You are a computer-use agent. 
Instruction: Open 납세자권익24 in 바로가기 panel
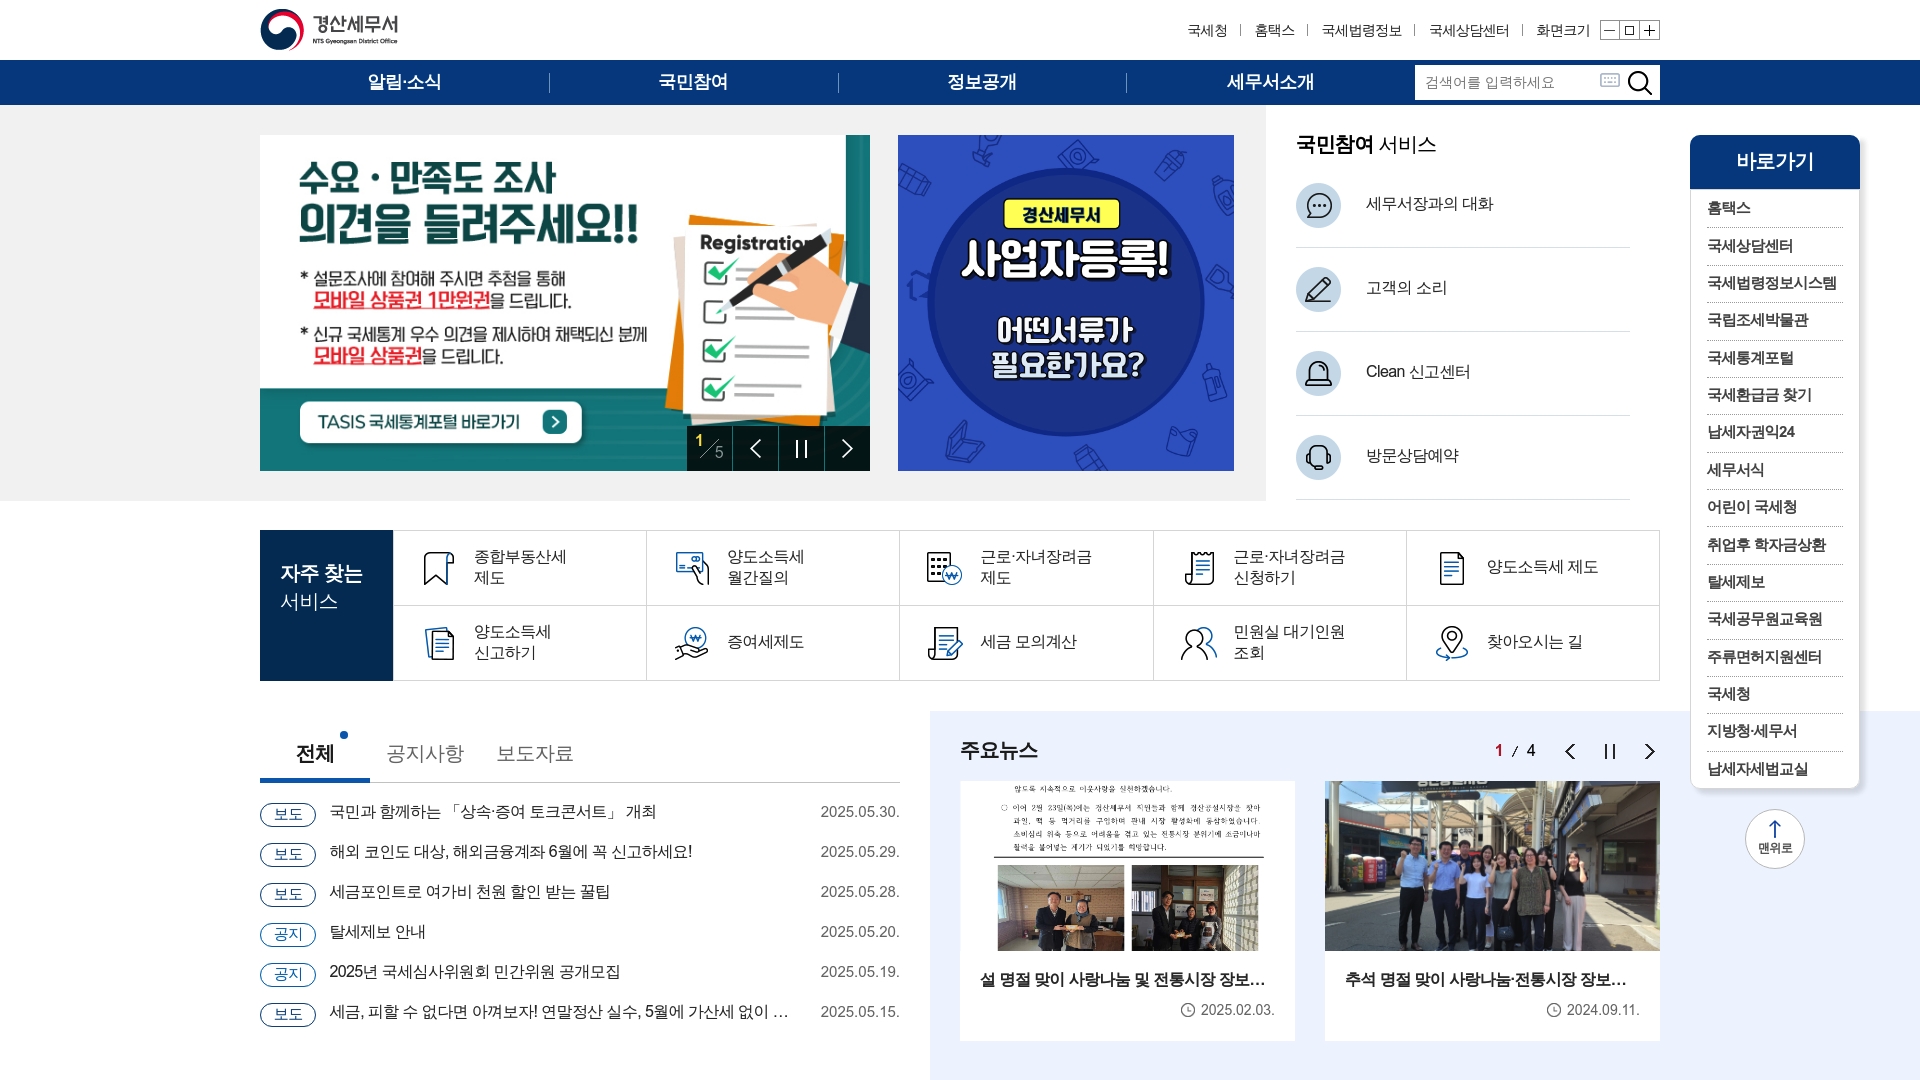pos(1750,432)
